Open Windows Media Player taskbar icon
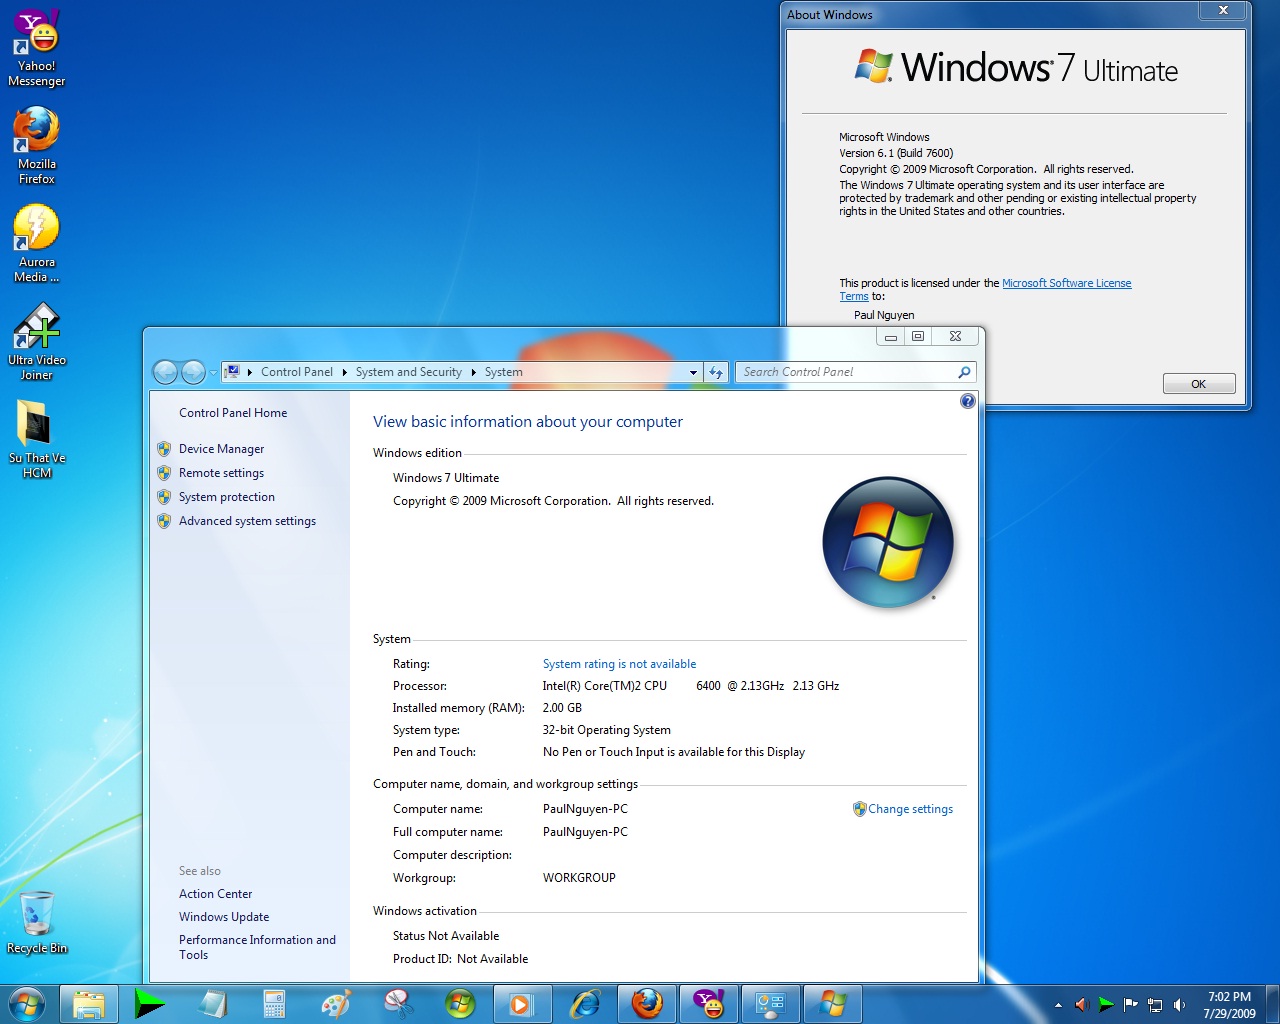1280x1024 pixels. point(523,1004)
